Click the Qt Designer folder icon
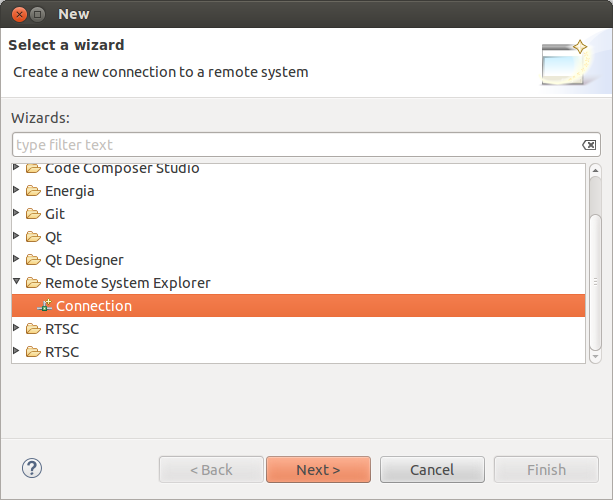 click(33, 260)
